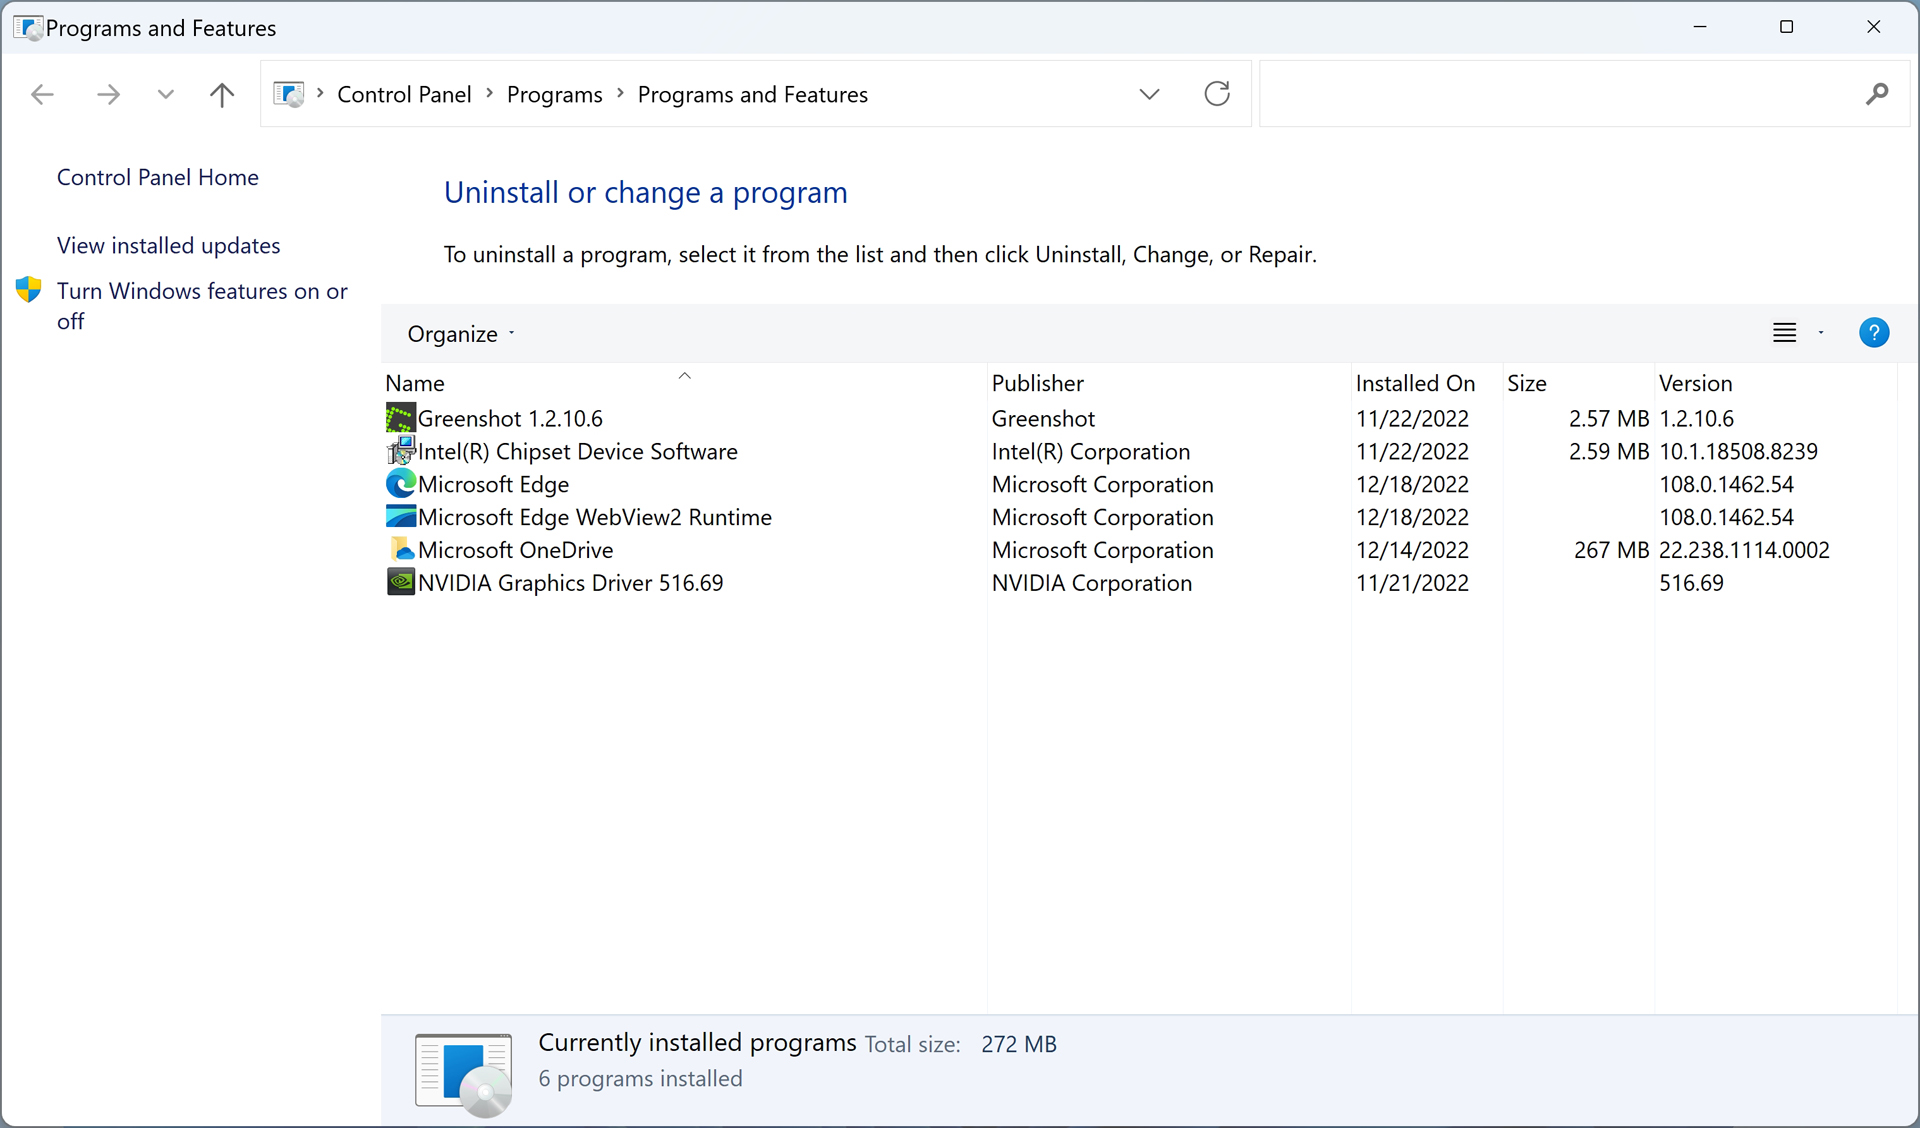Sort list by Publisher column header

pos(1037,383)
